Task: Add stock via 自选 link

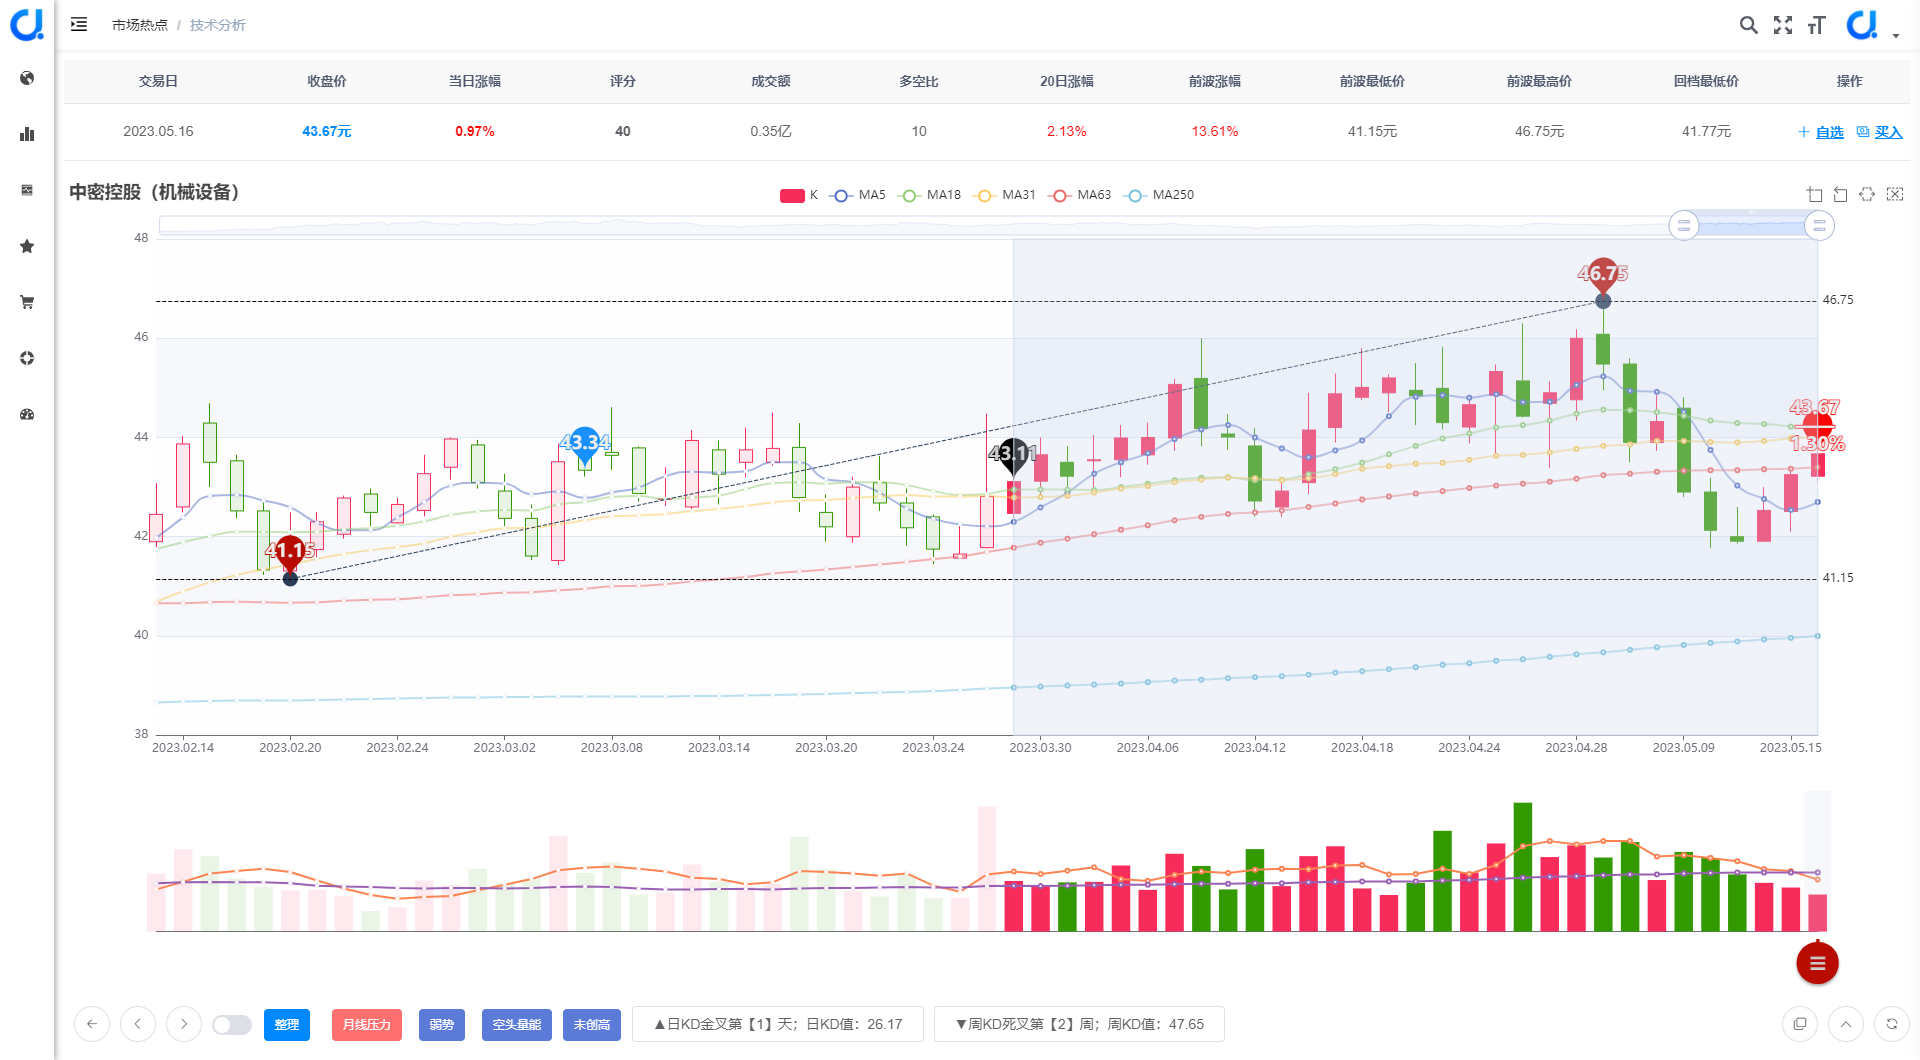Action: [1821, 132]
